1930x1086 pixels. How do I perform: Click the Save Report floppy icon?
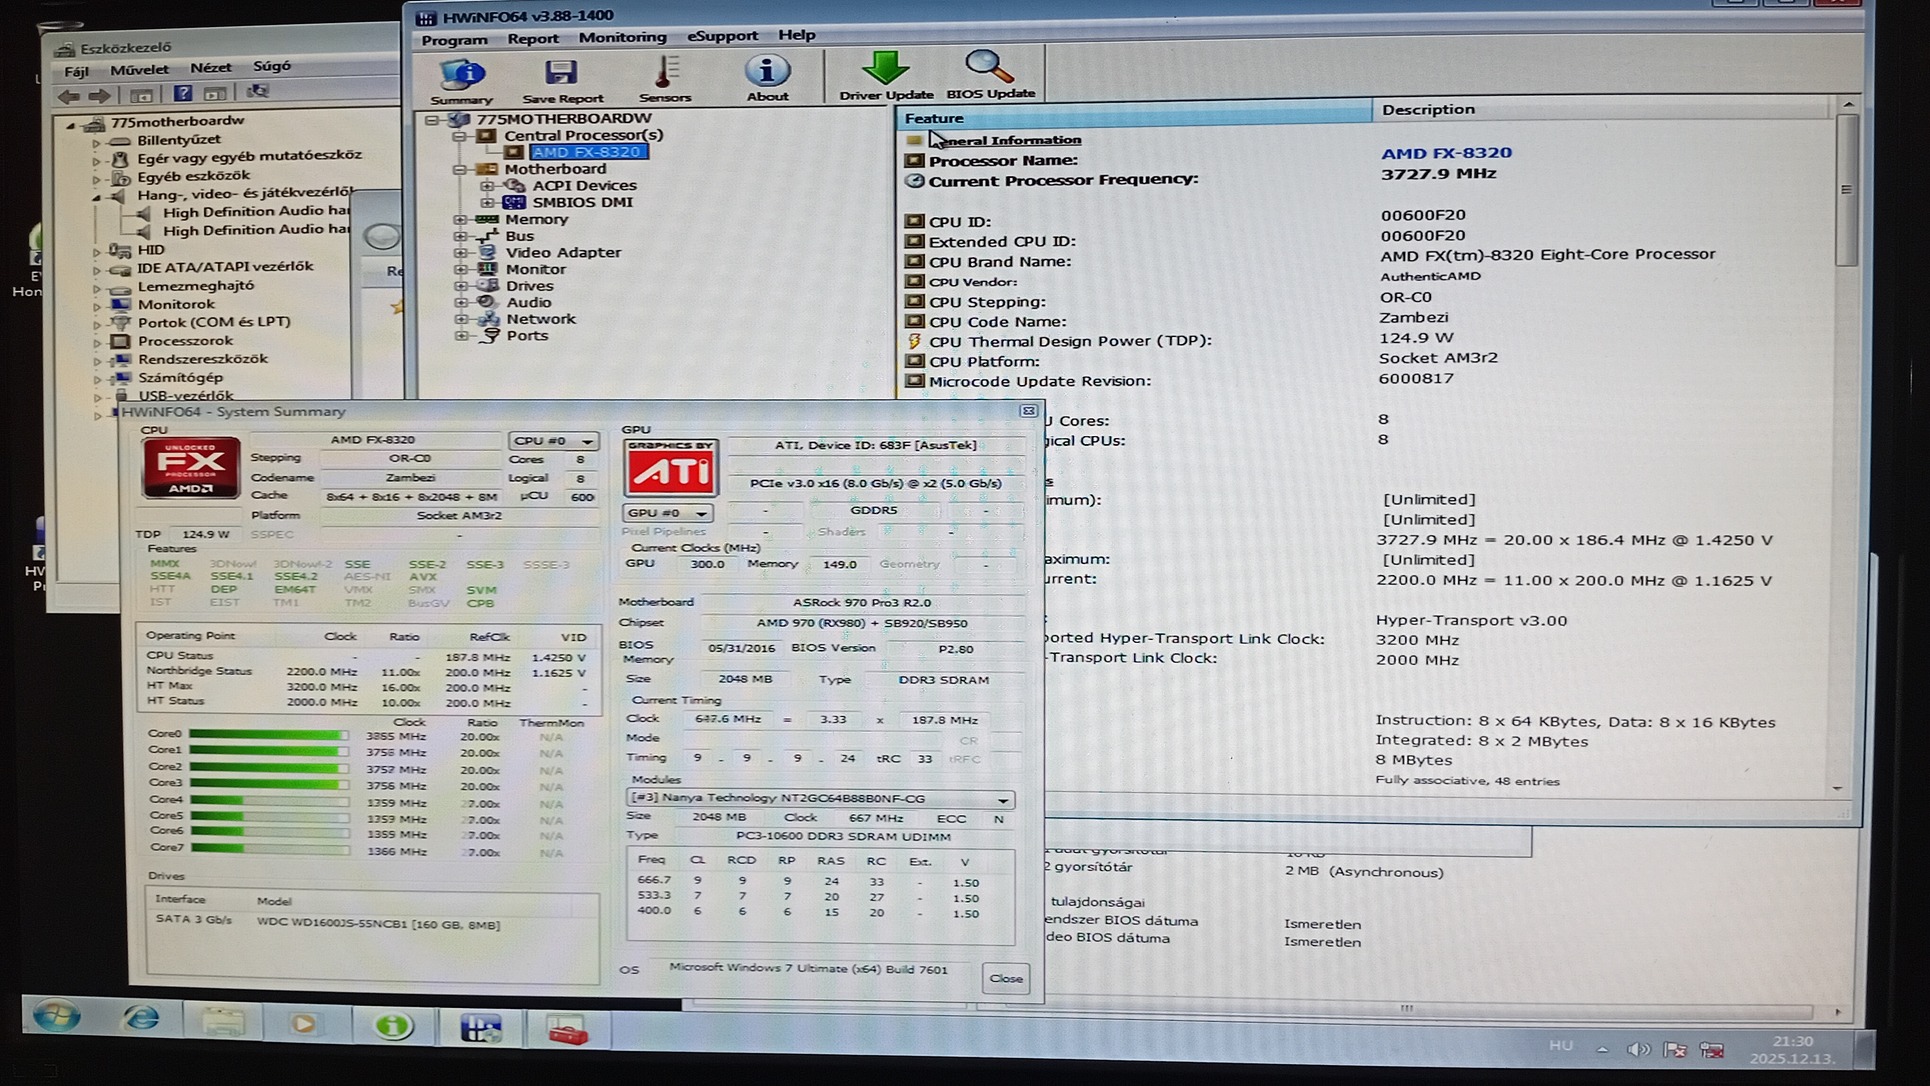click(561, 72)
